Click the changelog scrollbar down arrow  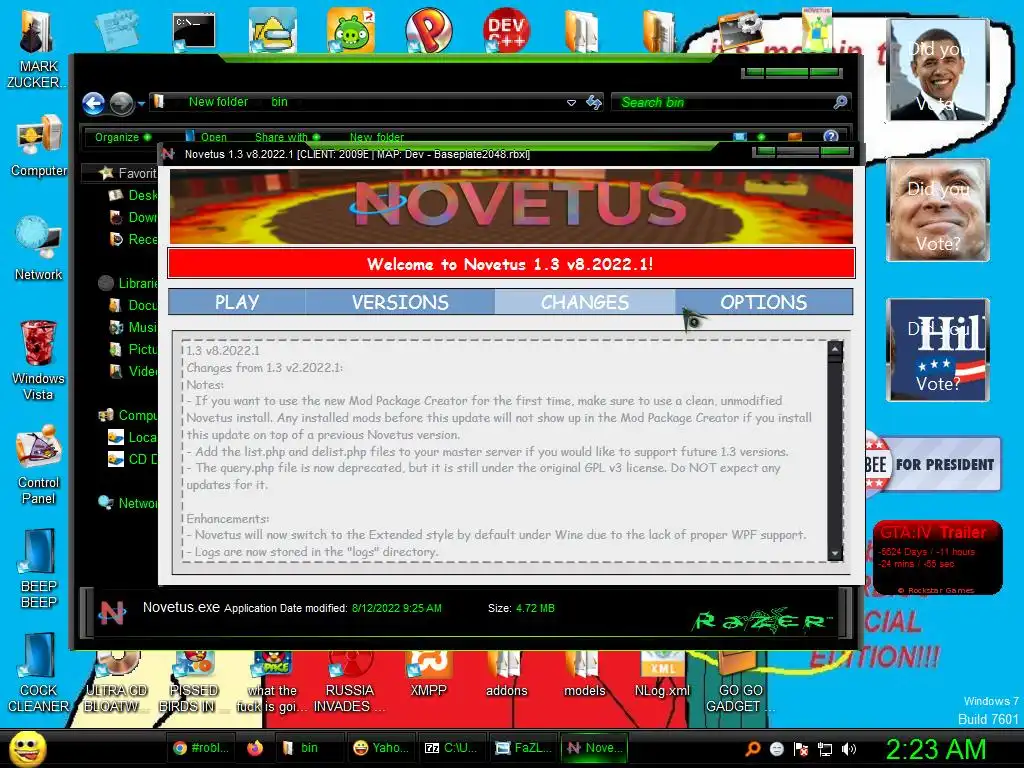pyautogui.click(x=835, y=553)
